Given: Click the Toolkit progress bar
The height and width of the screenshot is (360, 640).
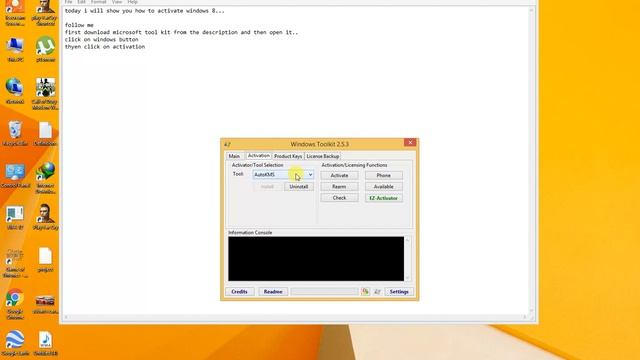Looking at the screenshot, I should point(324,291).
